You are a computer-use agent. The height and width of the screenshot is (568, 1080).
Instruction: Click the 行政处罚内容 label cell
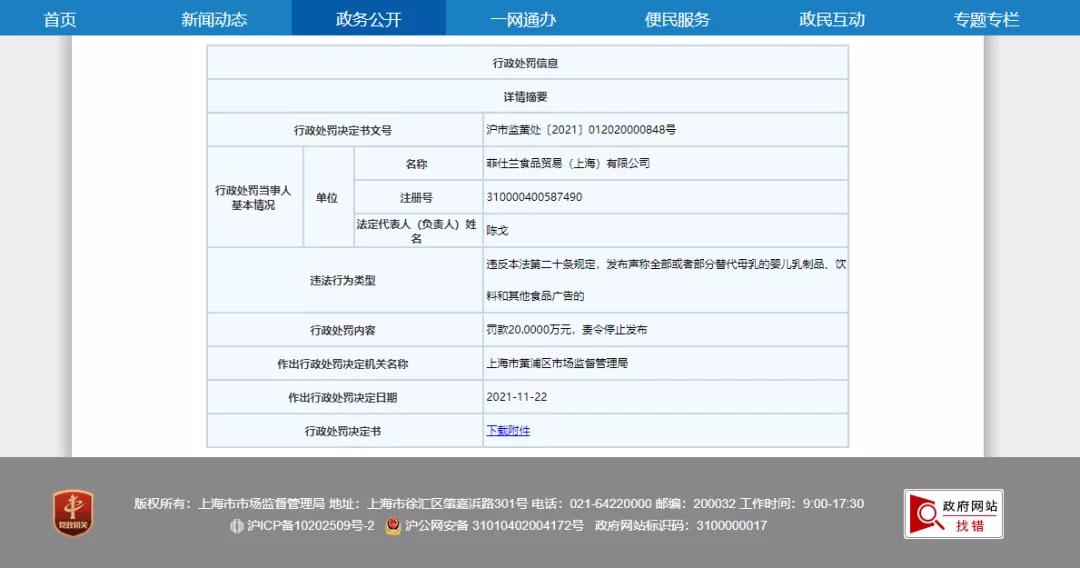[x=343, y=330]
